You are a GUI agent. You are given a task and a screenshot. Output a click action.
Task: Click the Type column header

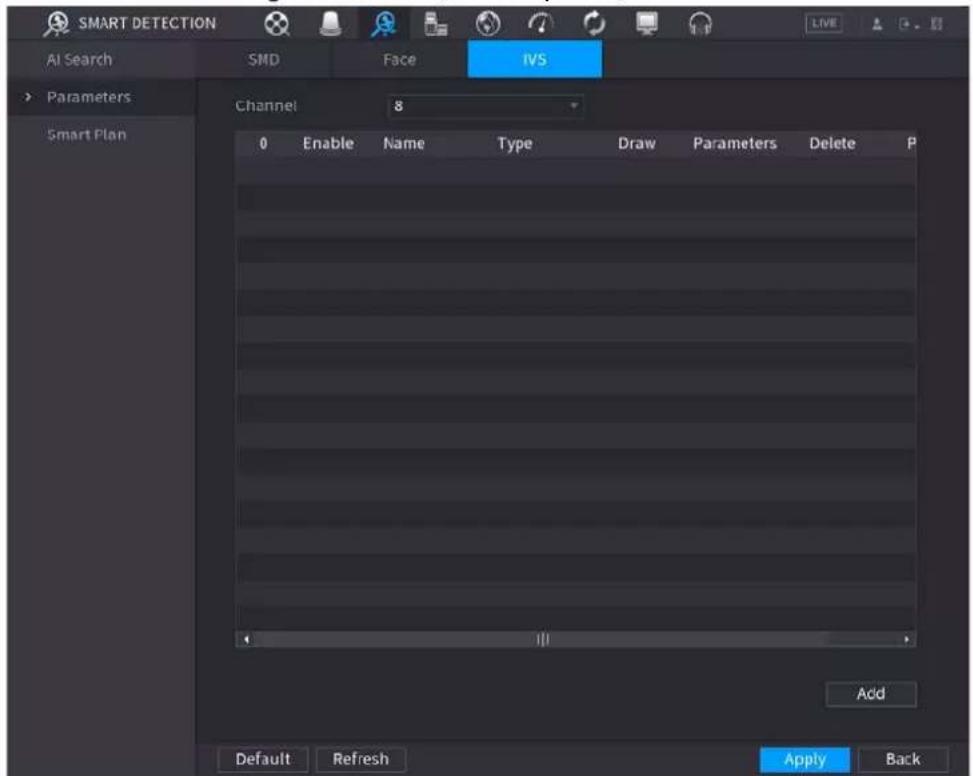pyautogui.click(x=514, y=144)
